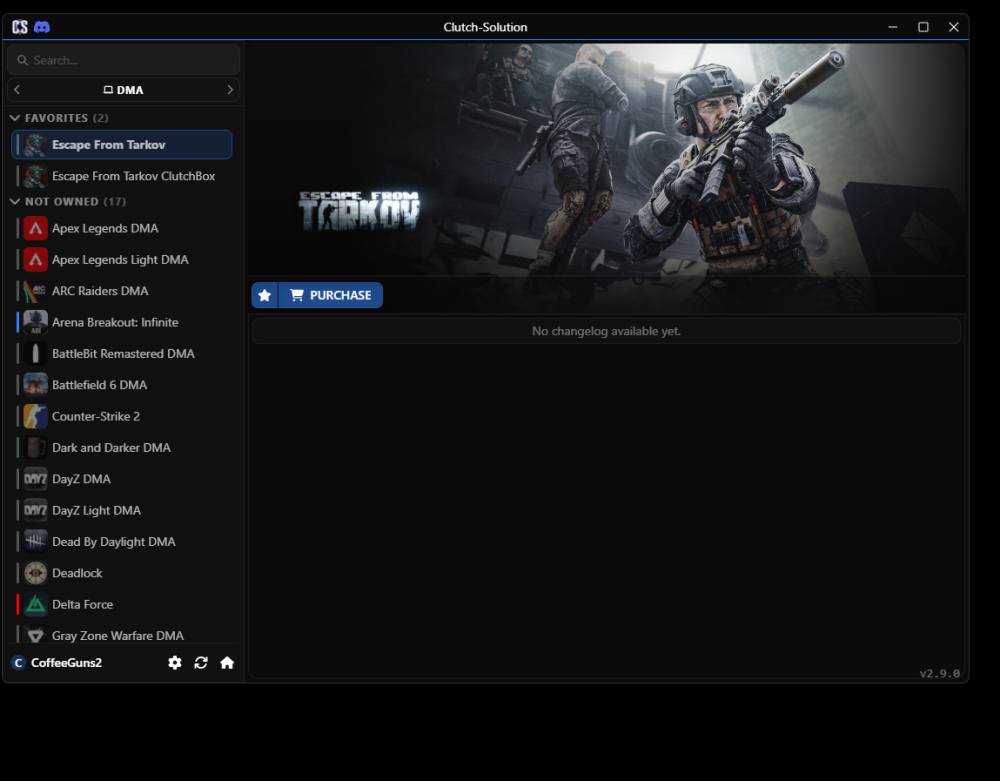Screen dimensions: 1000x781
Task: Minimize the Clutch-Solution window
Action: pyautogui.click(x=893, y=27)
